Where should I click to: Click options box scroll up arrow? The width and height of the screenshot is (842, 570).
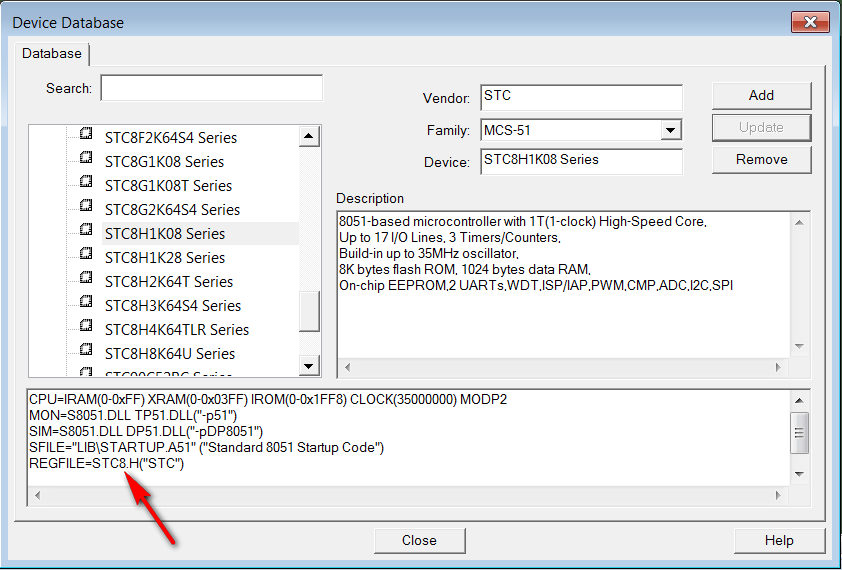coord(800,401)
